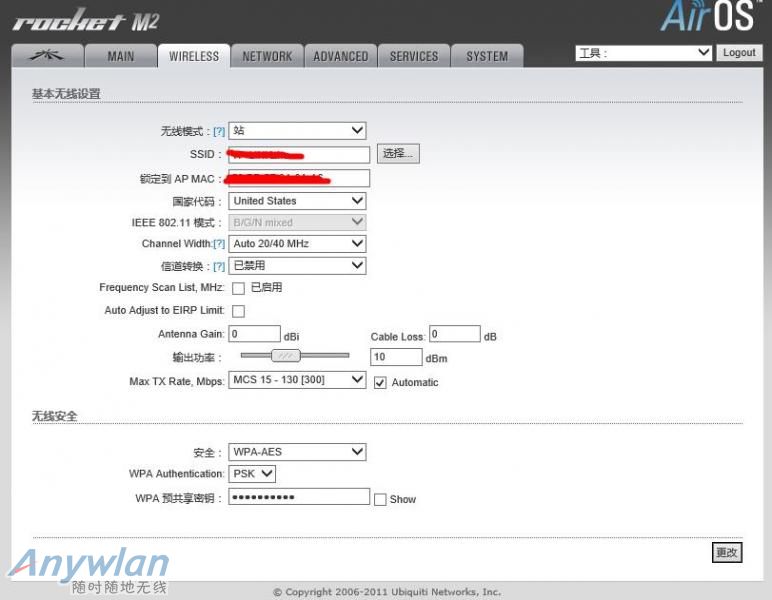772x600 pixels.
Task: Open the MAIN tab
Action: point(120,56)
